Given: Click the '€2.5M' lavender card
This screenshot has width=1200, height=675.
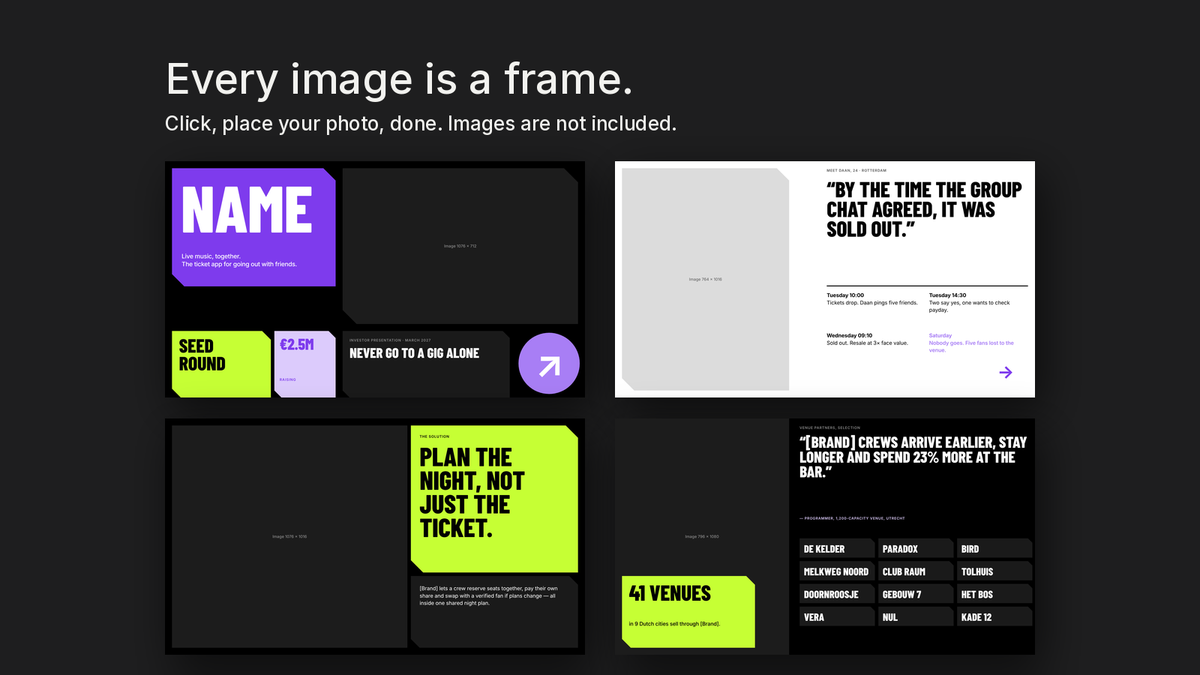Looking at the screenshot, I should click(x=305, y=364).
